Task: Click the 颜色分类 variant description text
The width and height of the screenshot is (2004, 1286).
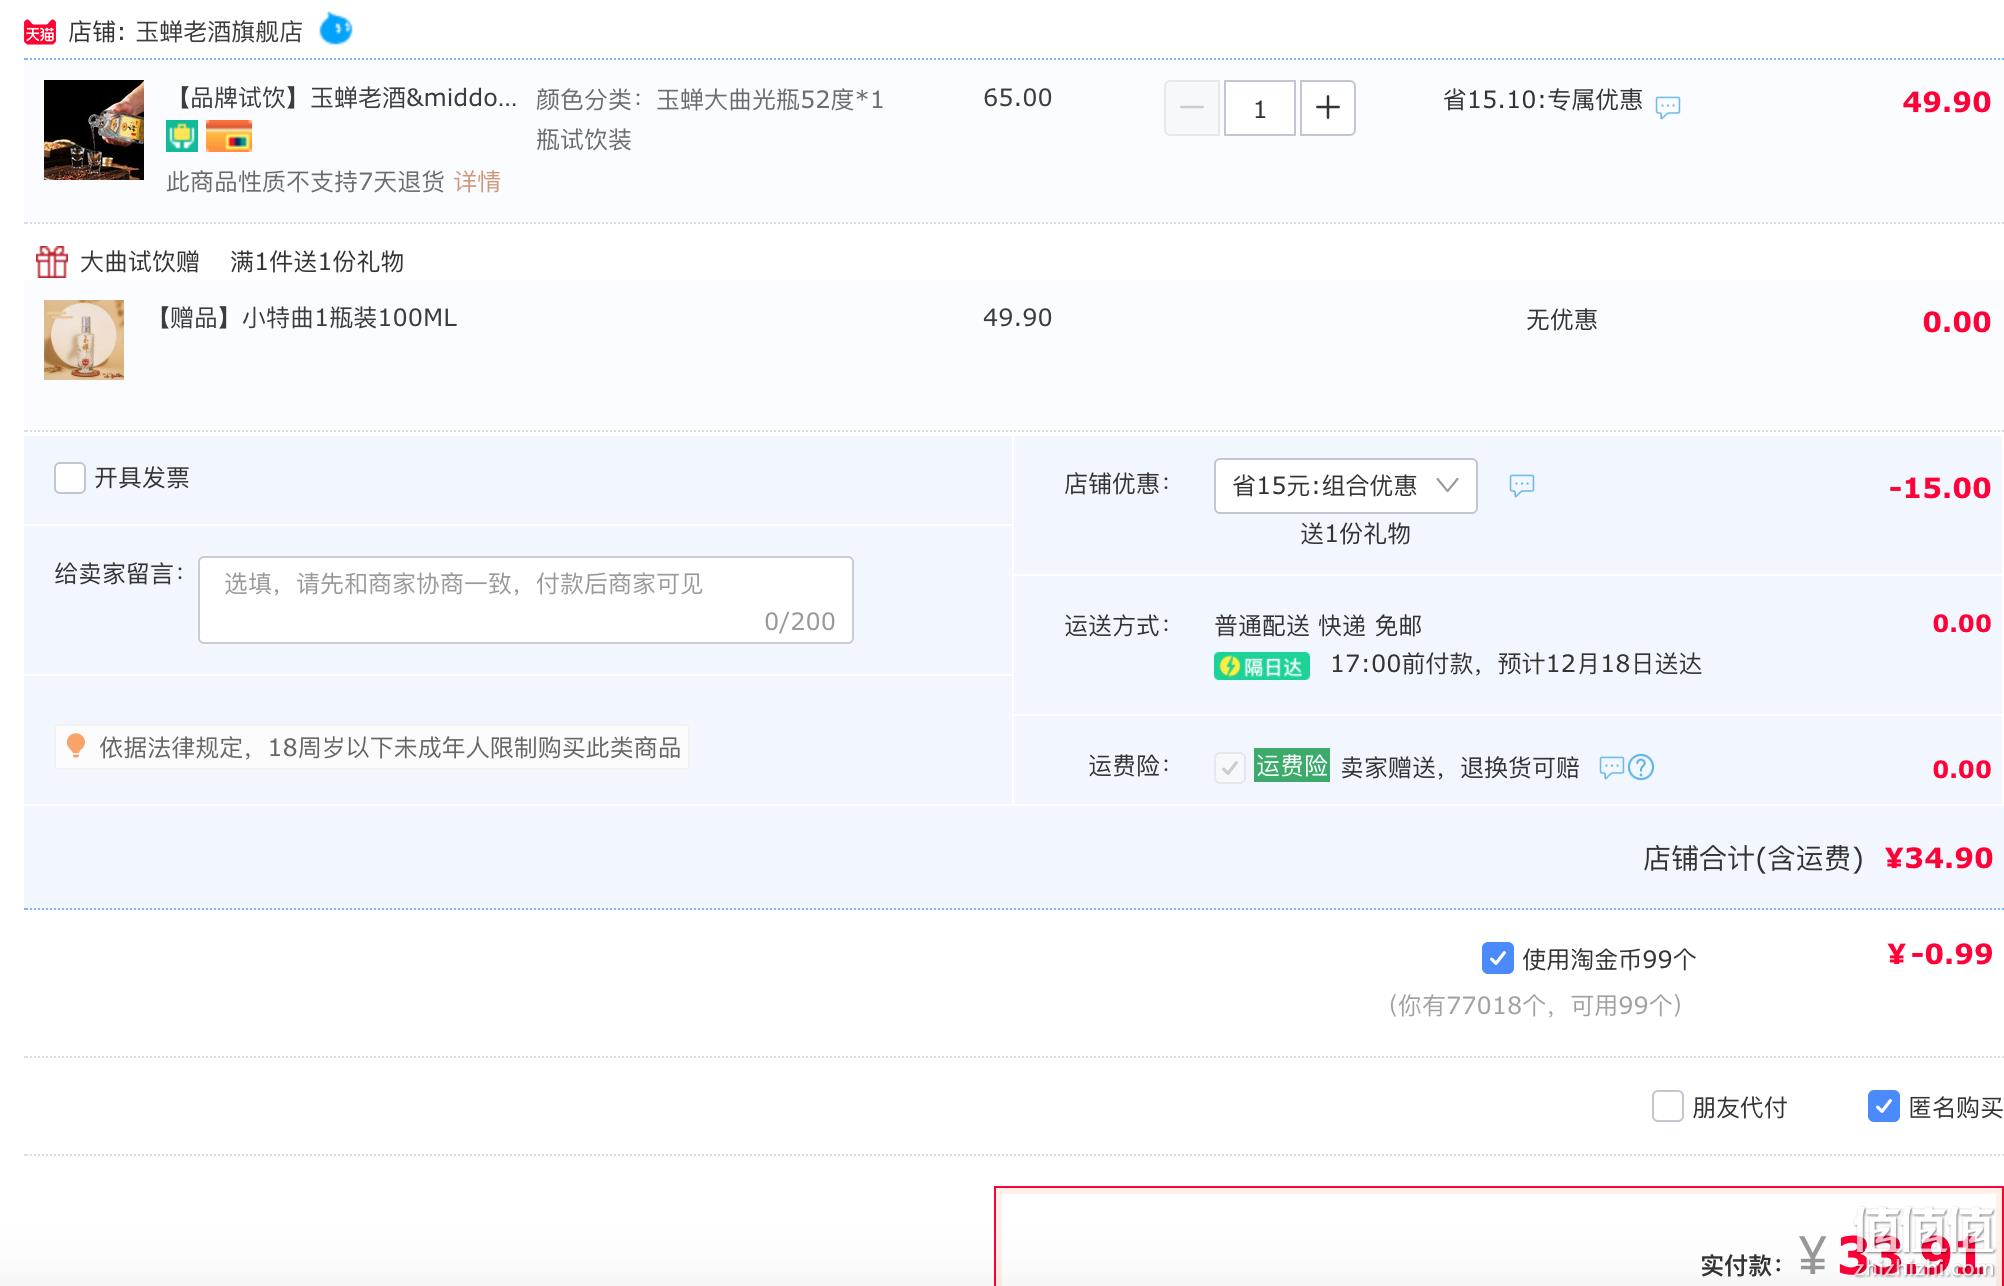Action: pyautogui.click(x=710, y=120)
